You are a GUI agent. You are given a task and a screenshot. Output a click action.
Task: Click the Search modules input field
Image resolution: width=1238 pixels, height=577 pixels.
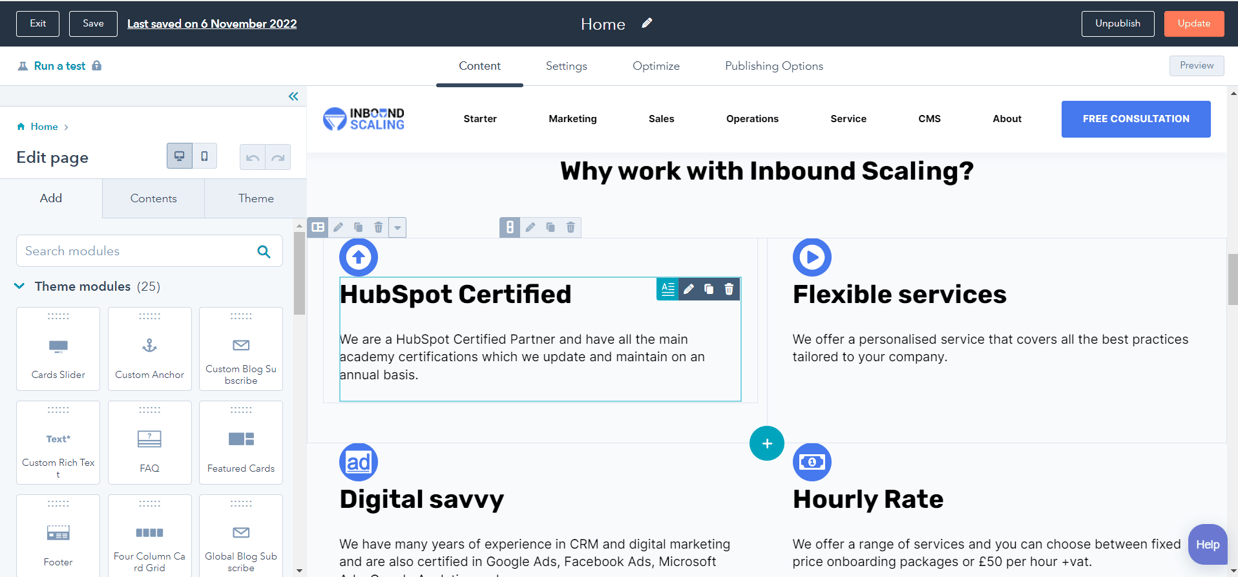pyautogui.click(x=149, y=251)
